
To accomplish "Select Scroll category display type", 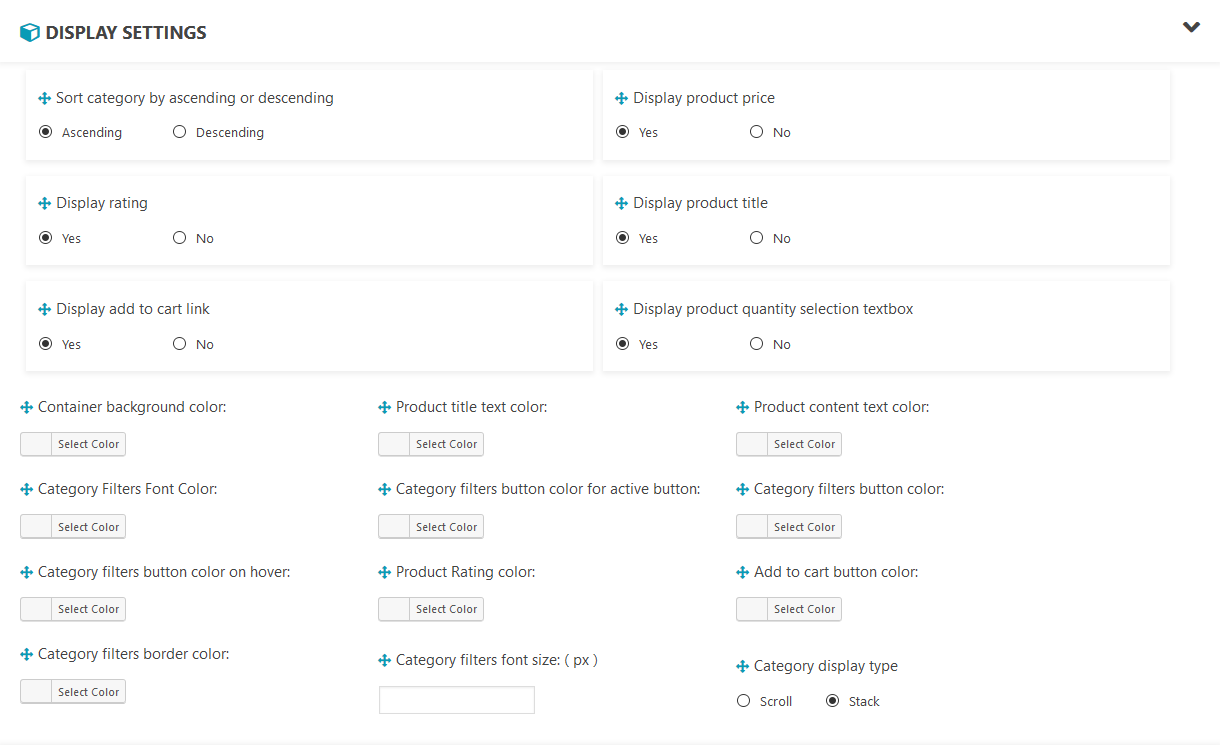I will pos(743,701).
